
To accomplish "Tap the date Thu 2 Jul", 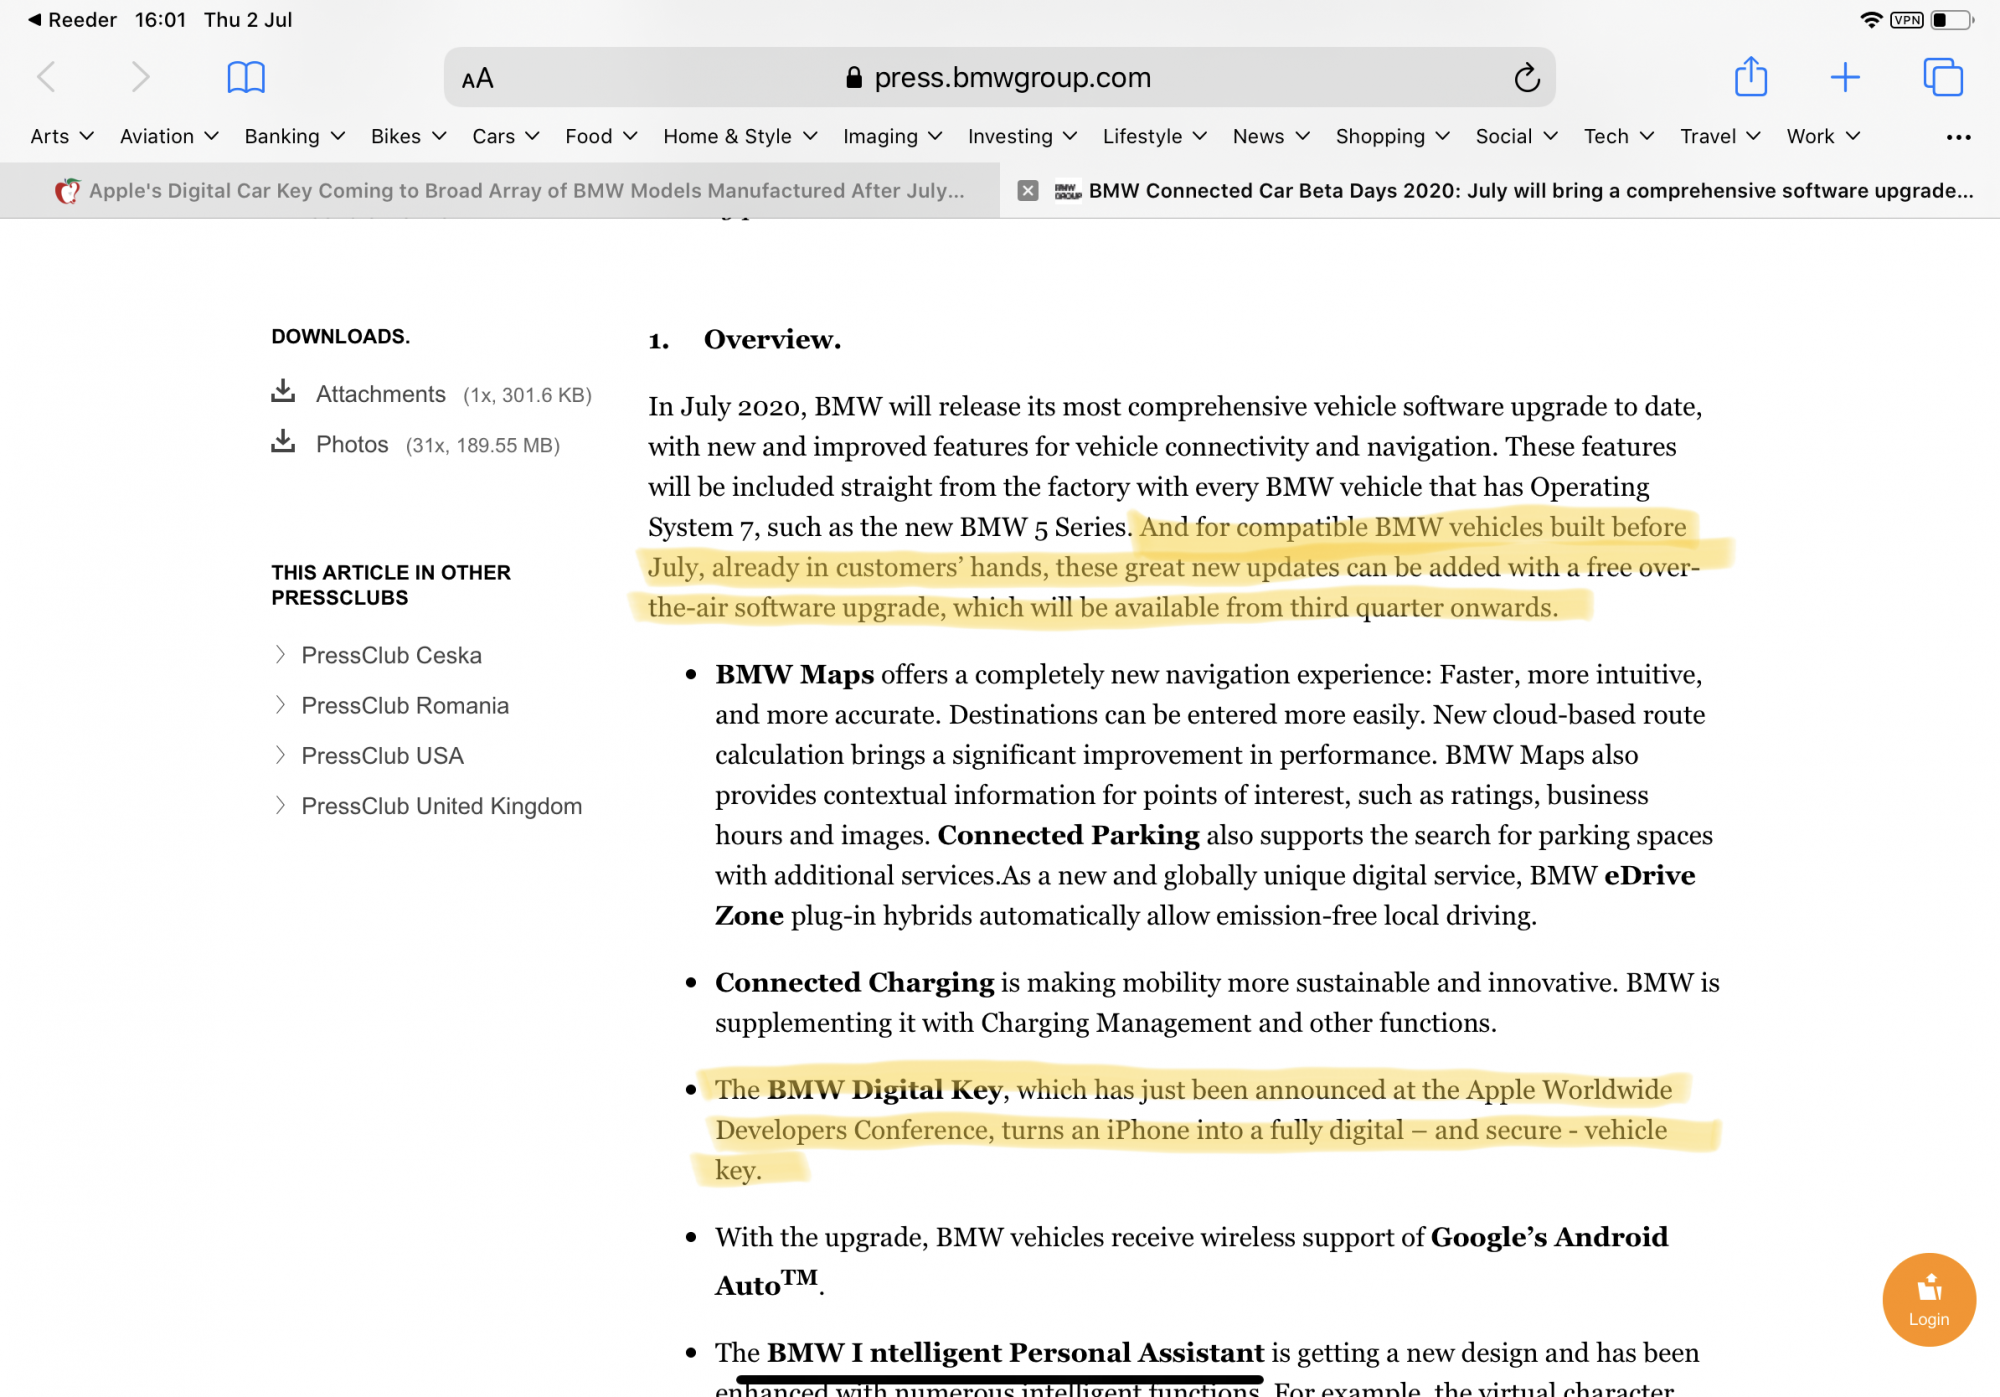I will click(248, 20).
